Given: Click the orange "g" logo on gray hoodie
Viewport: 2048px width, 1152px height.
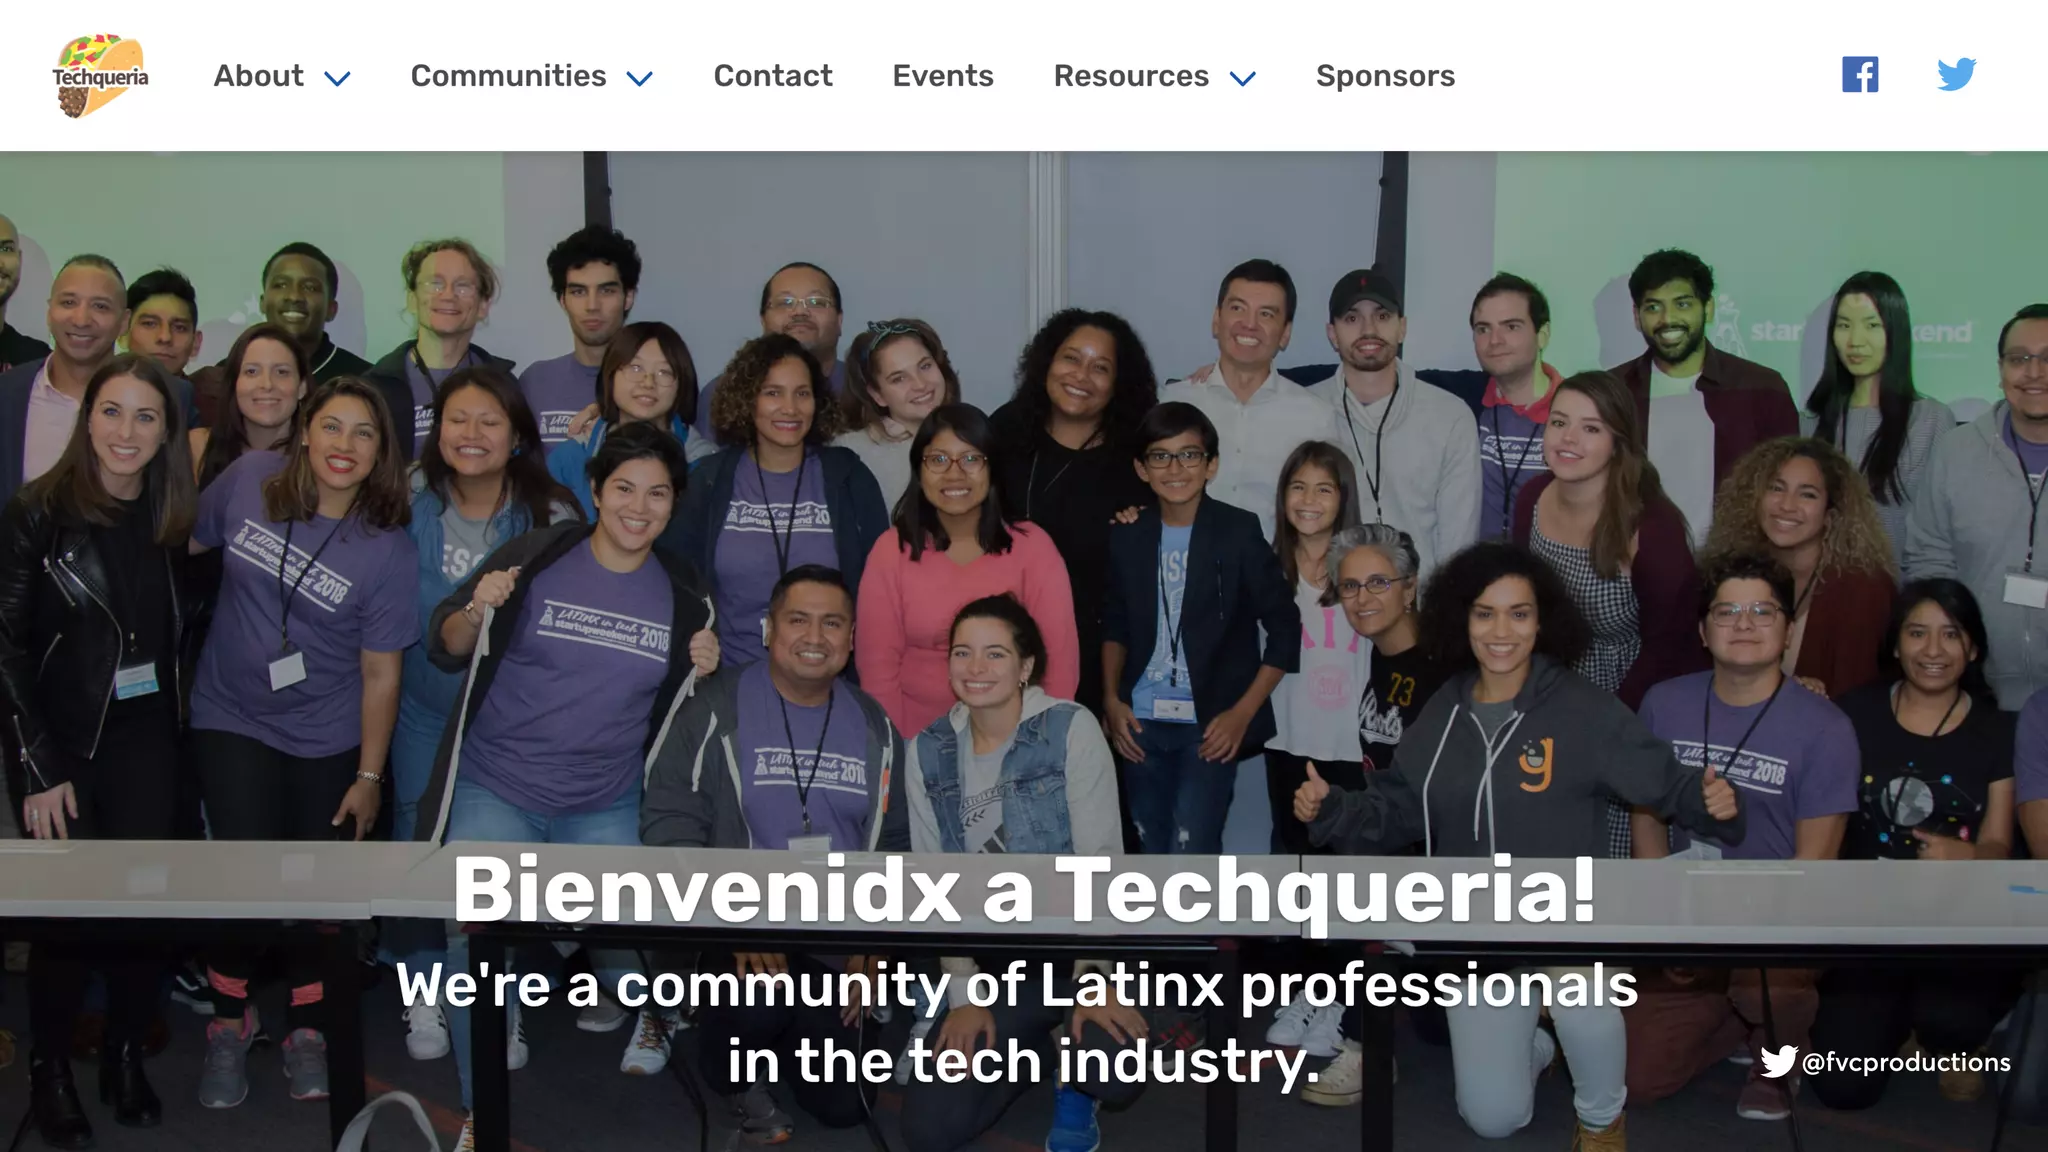Looking at the screenshot, I should click(x=1536, y=765).
